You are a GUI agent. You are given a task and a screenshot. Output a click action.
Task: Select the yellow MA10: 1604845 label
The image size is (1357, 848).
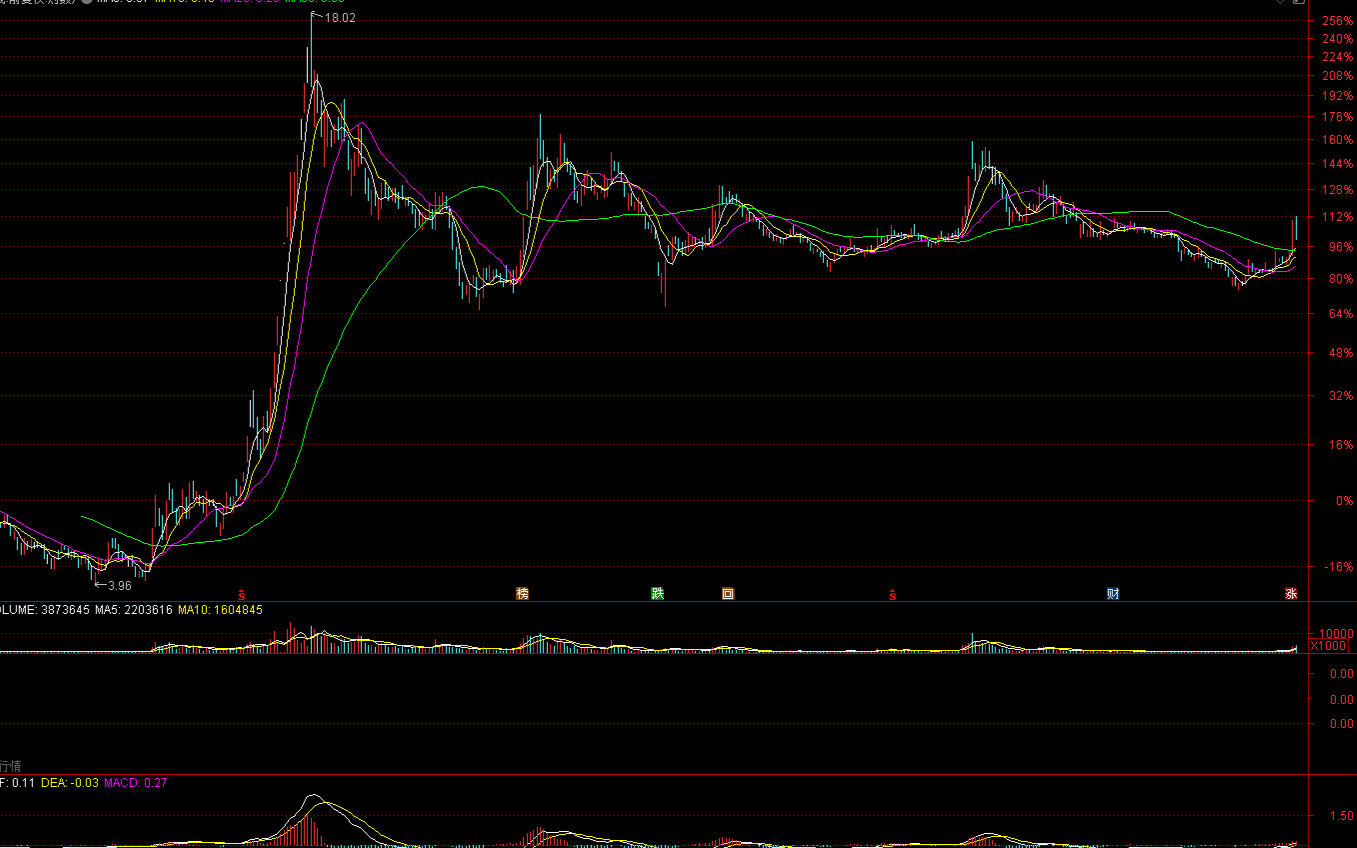click(221, 609)
